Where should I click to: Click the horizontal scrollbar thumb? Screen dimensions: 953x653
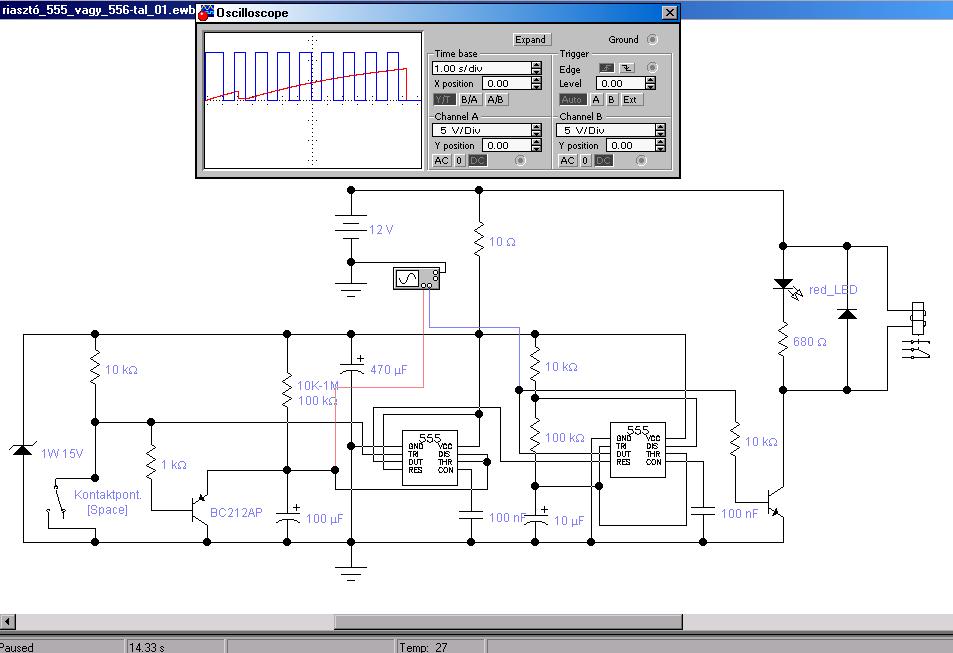[x=508, y=621]
